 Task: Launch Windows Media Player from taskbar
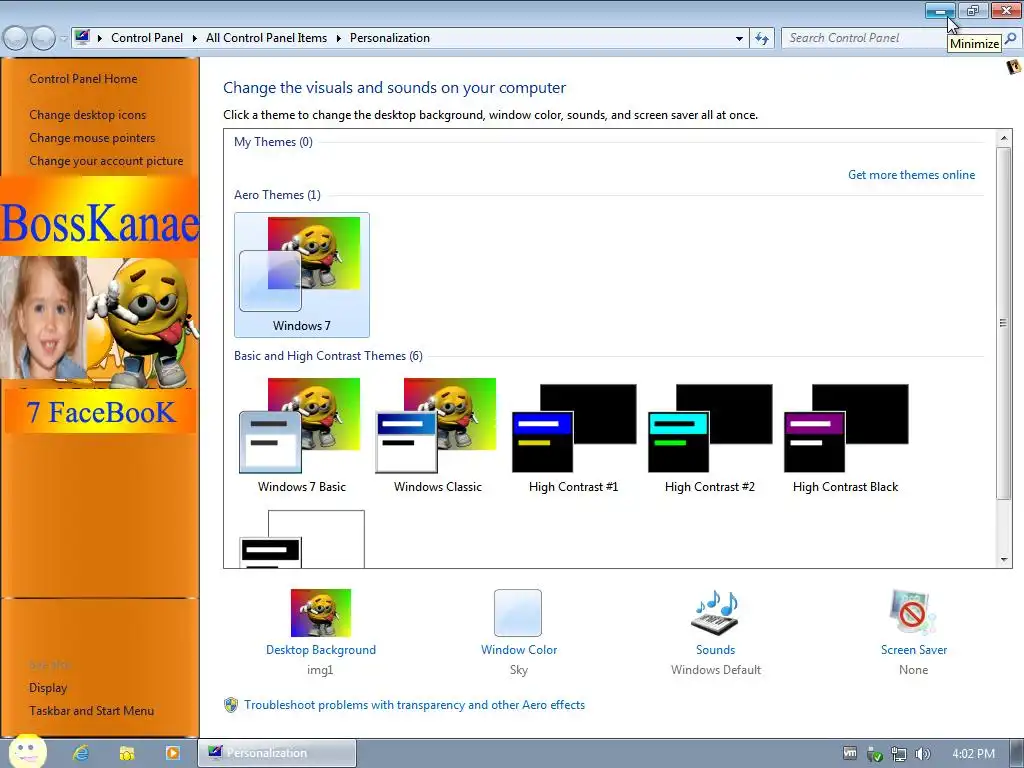(x=172, y=753)
